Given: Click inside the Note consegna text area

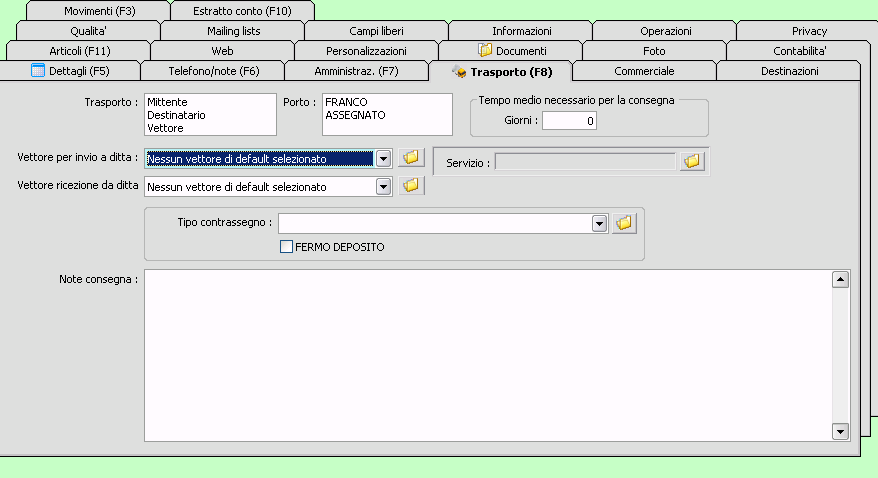Looking at the screenshot, I should 487,355.
